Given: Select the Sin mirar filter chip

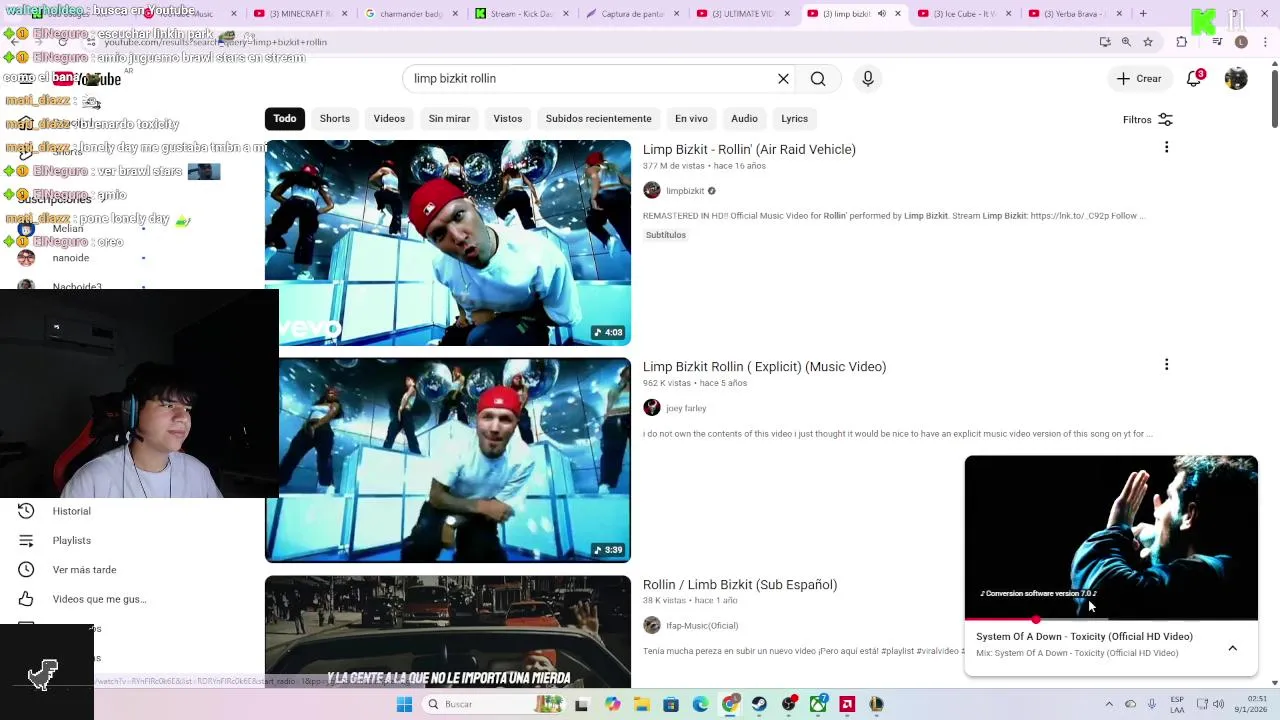Looking at the screenshot, I should (x=449, y=119).
